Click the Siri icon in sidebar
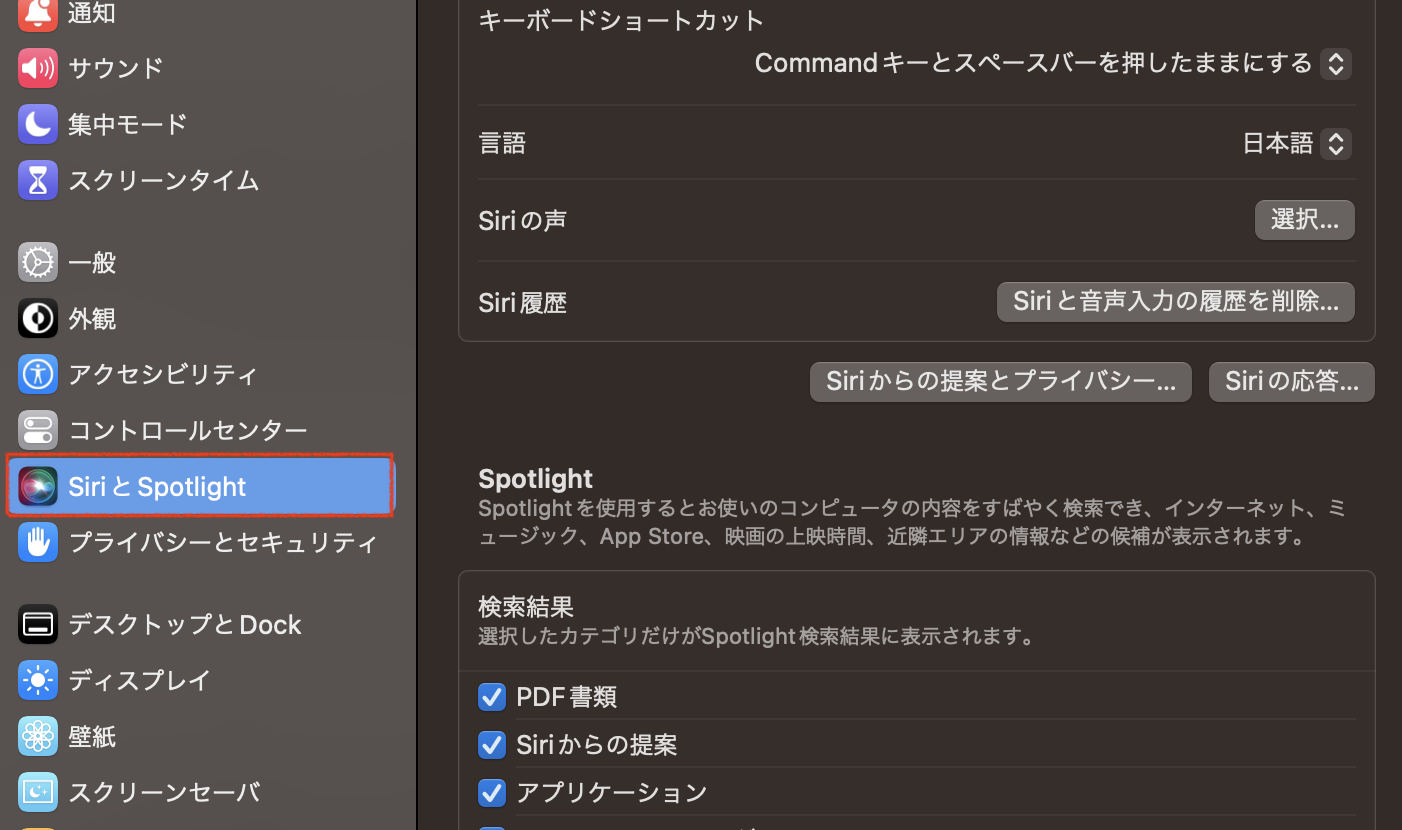 coord(38,487)
